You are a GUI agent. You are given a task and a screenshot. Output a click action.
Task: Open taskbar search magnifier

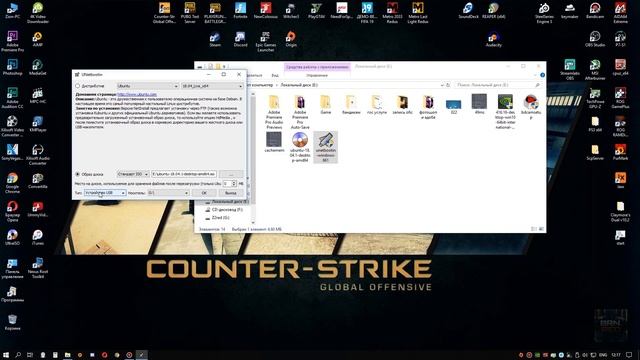pos(18,355)
